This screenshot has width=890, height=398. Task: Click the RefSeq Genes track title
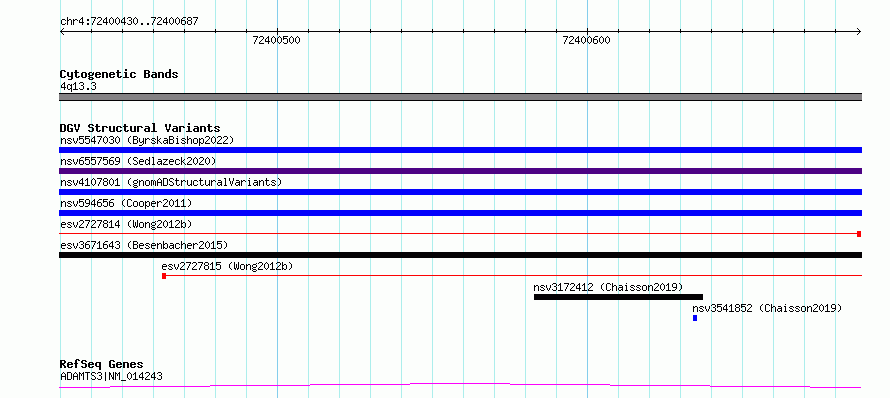point(101,364)
